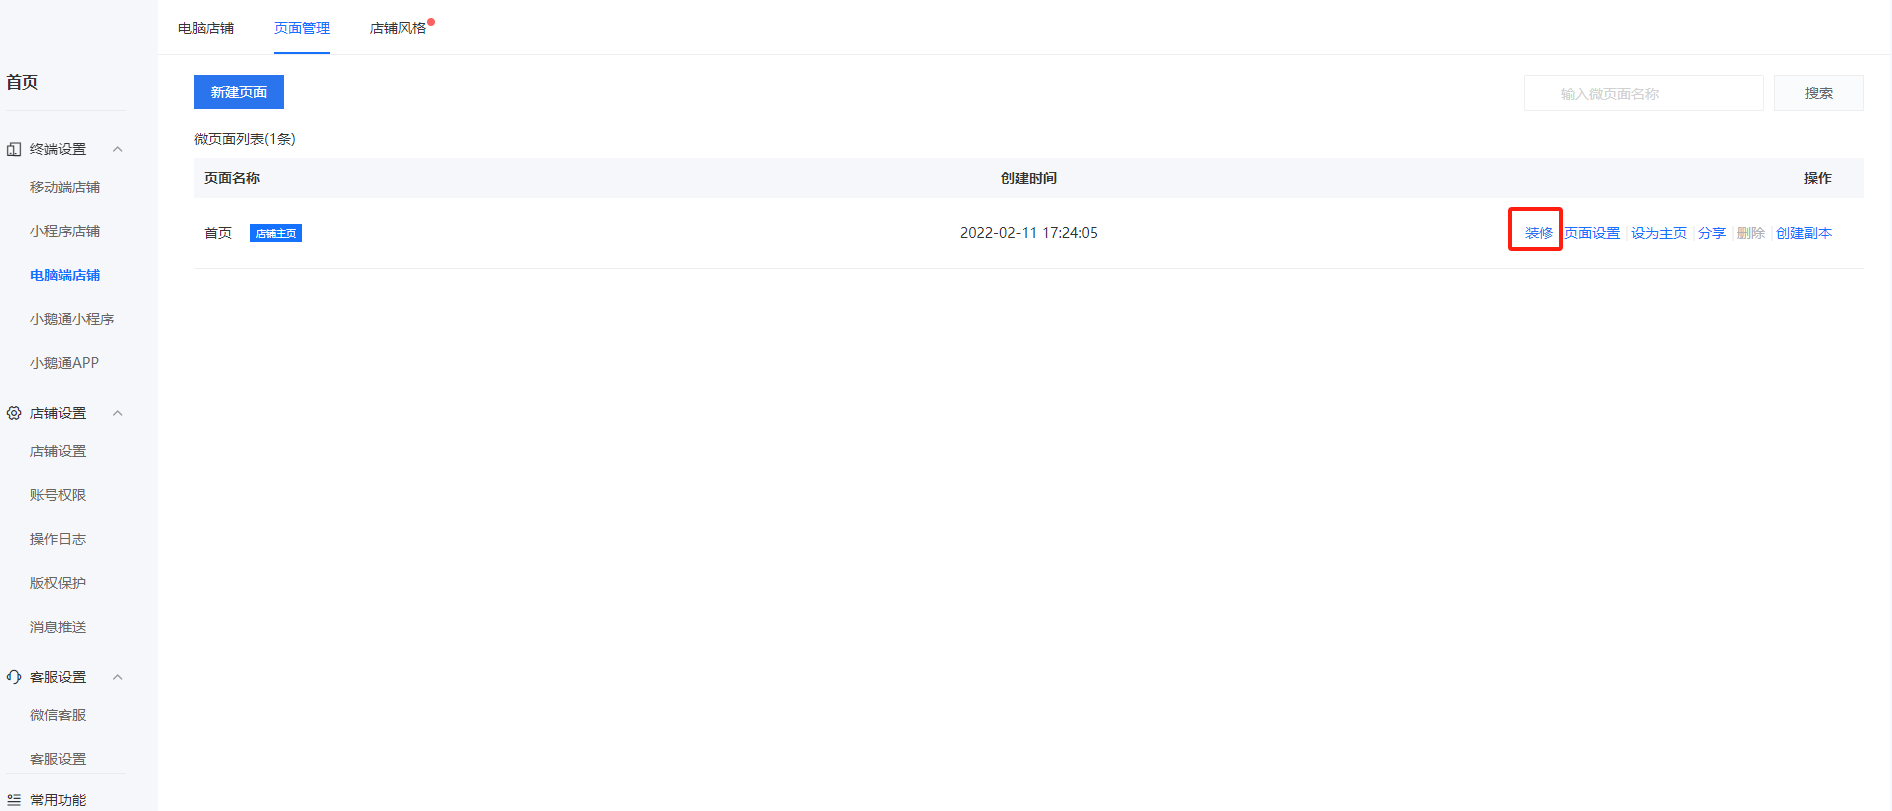Click 设为主页 link in operations
The height and width of the screenshot is (811, 1892).
(1659, 233)
